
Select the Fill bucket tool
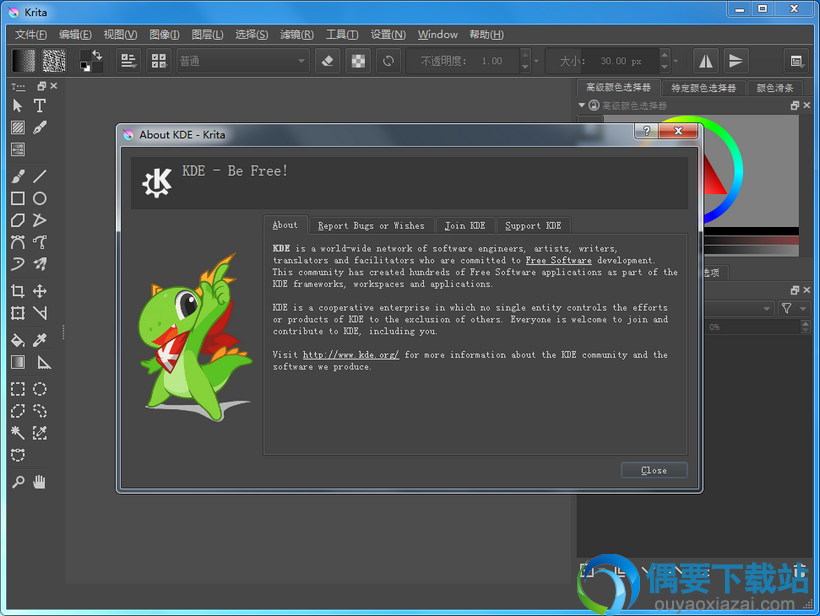click(18, 340)
